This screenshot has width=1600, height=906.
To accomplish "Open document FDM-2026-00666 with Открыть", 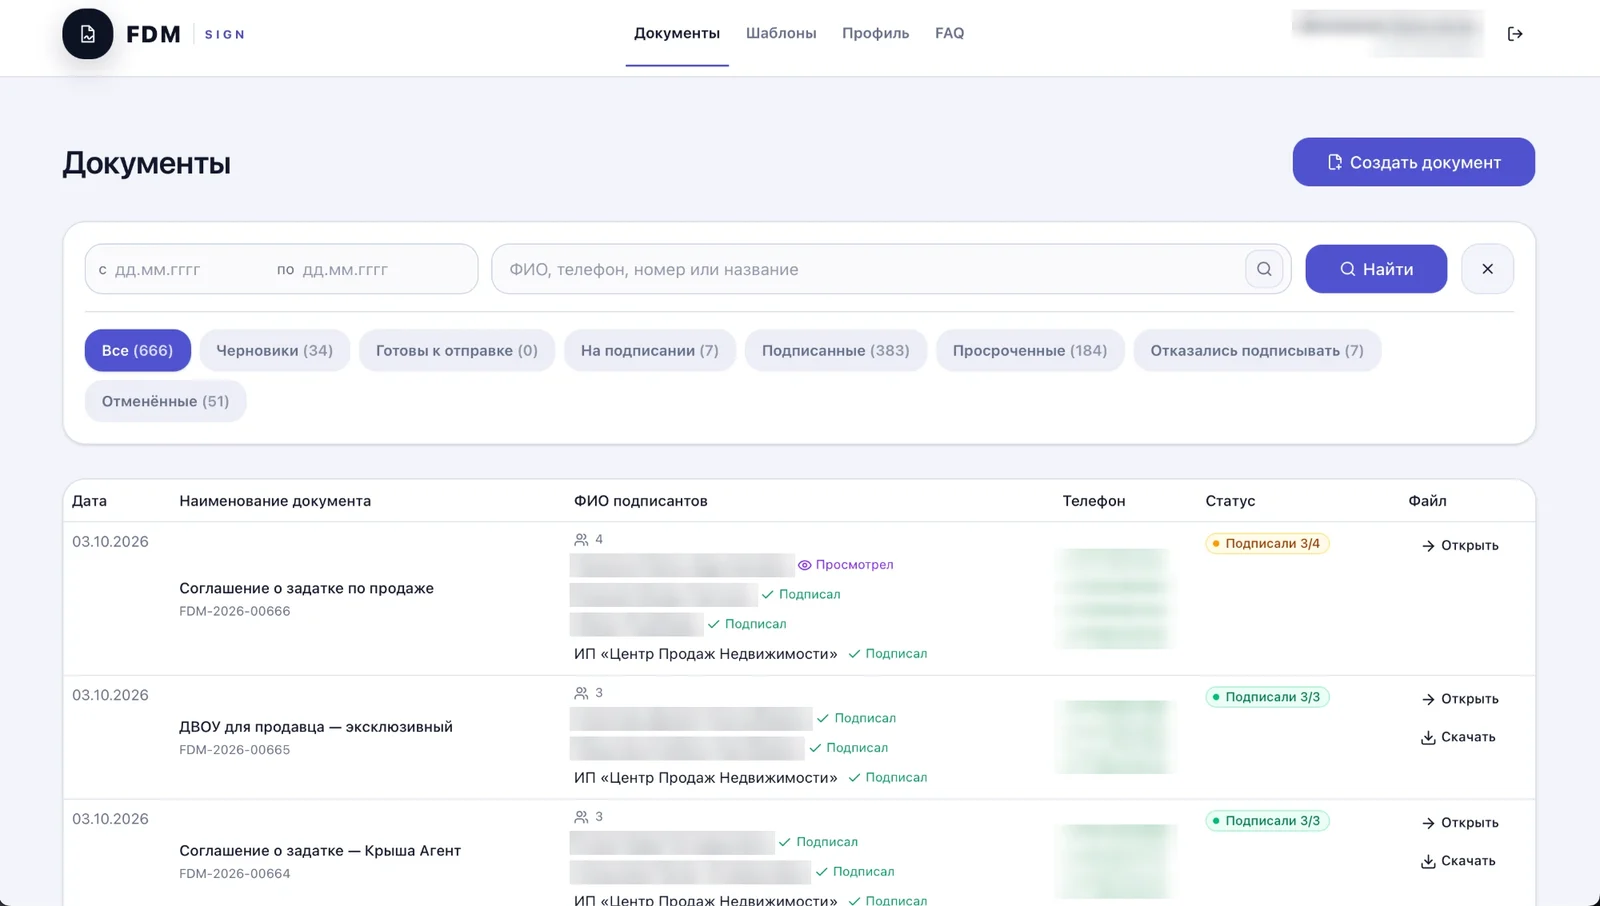I will coord(1459,545).
